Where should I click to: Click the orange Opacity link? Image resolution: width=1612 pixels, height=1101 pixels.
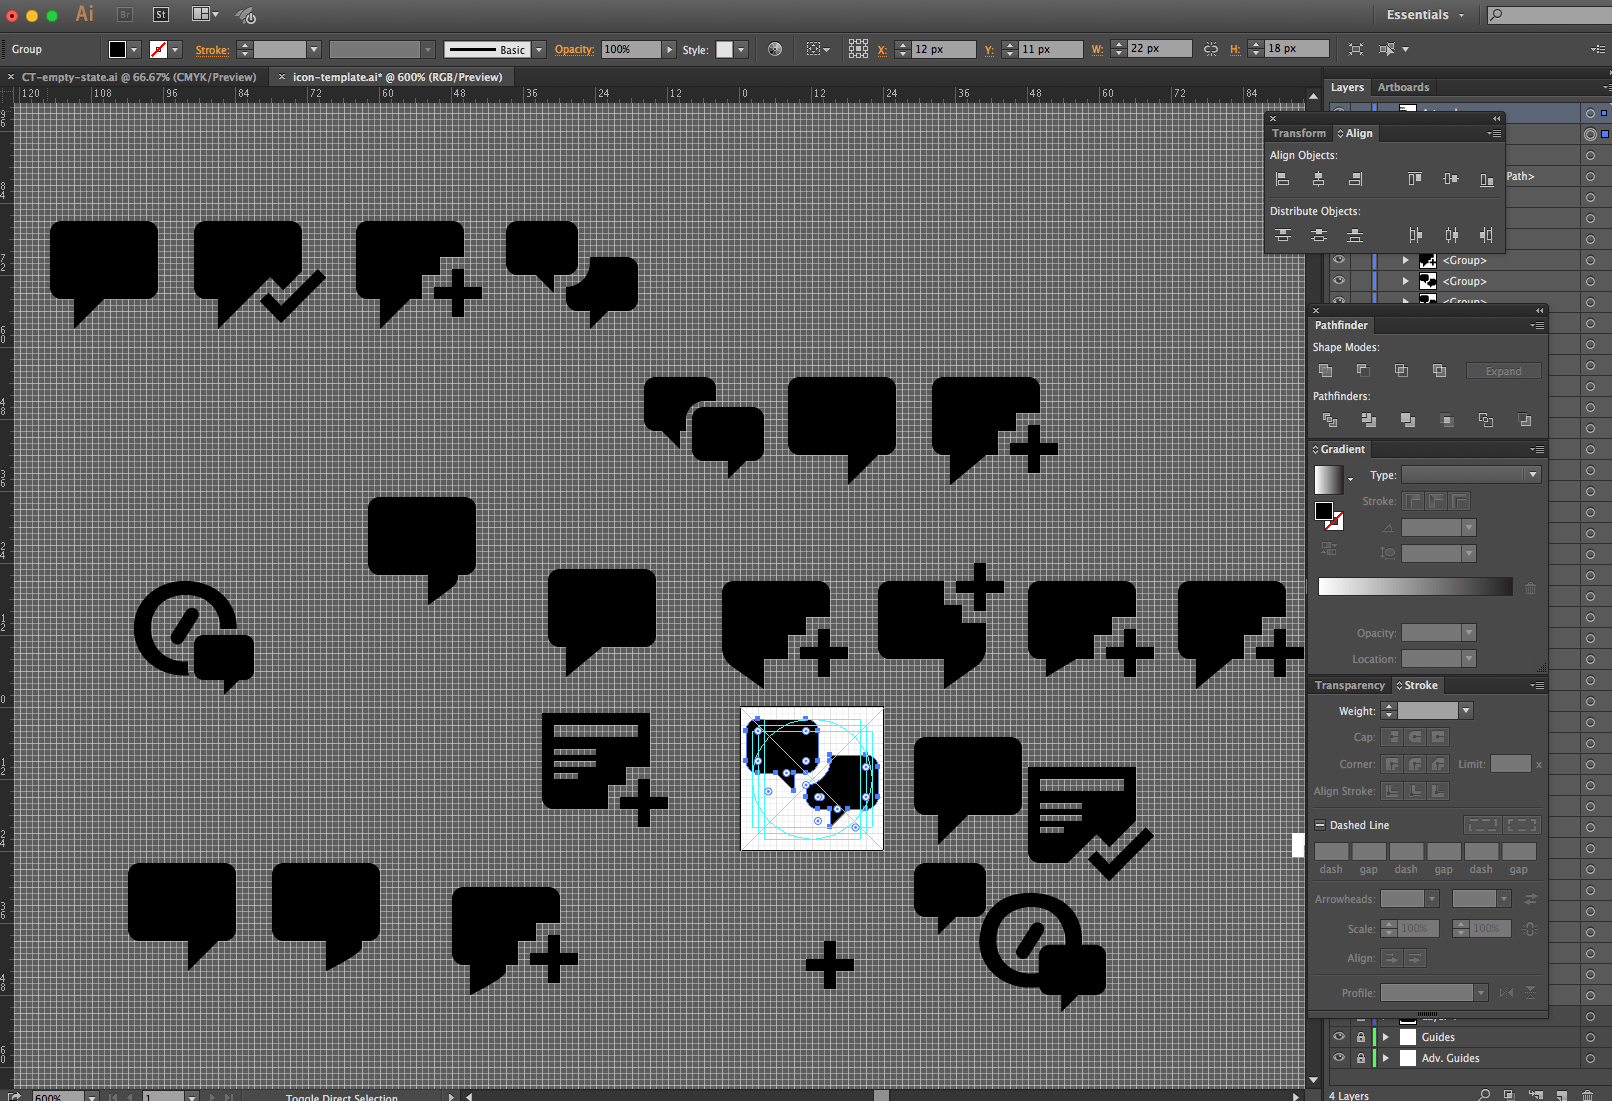coord(574,49)
